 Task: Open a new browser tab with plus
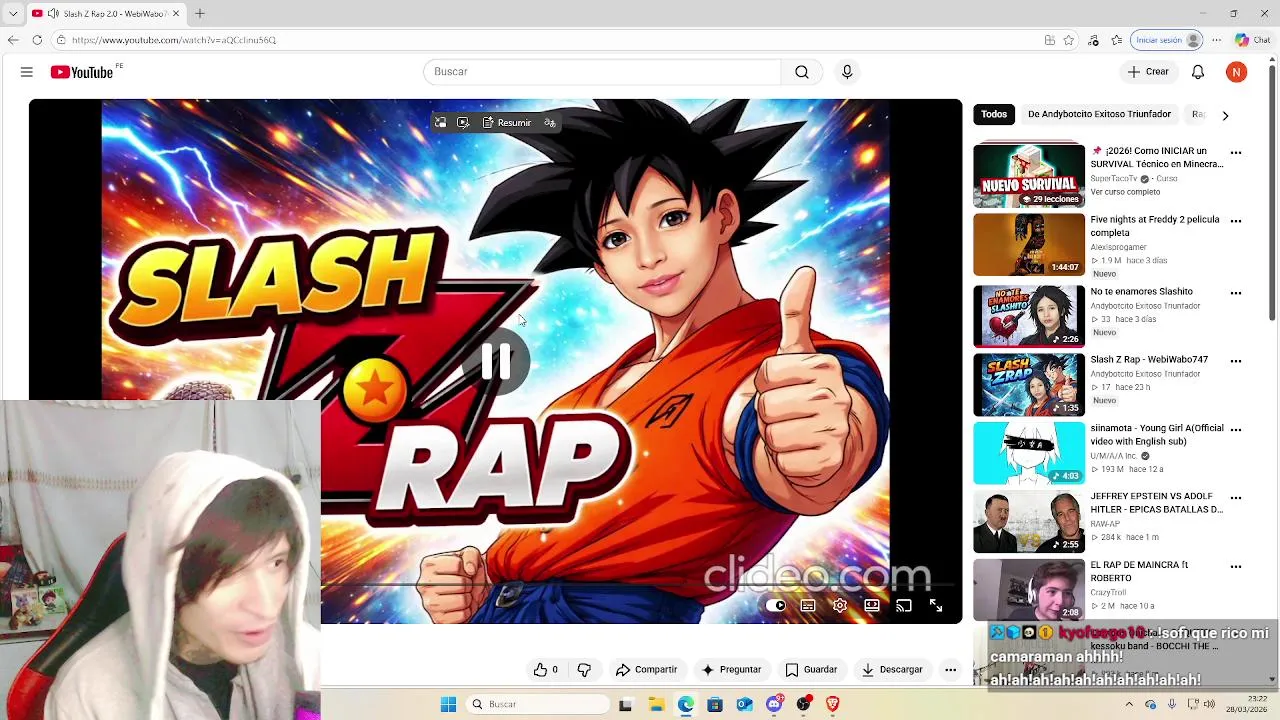[200, 13]
